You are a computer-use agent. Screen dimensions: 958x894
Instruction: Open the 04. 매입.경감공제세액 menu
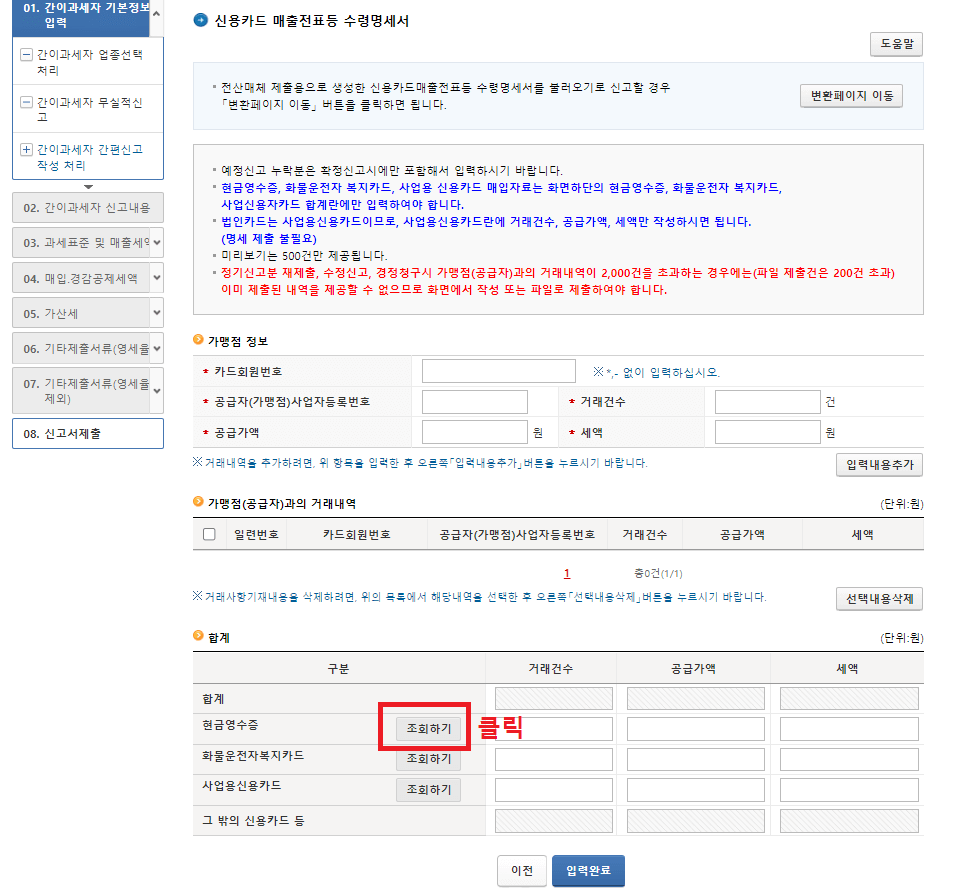tap(81, 278)
